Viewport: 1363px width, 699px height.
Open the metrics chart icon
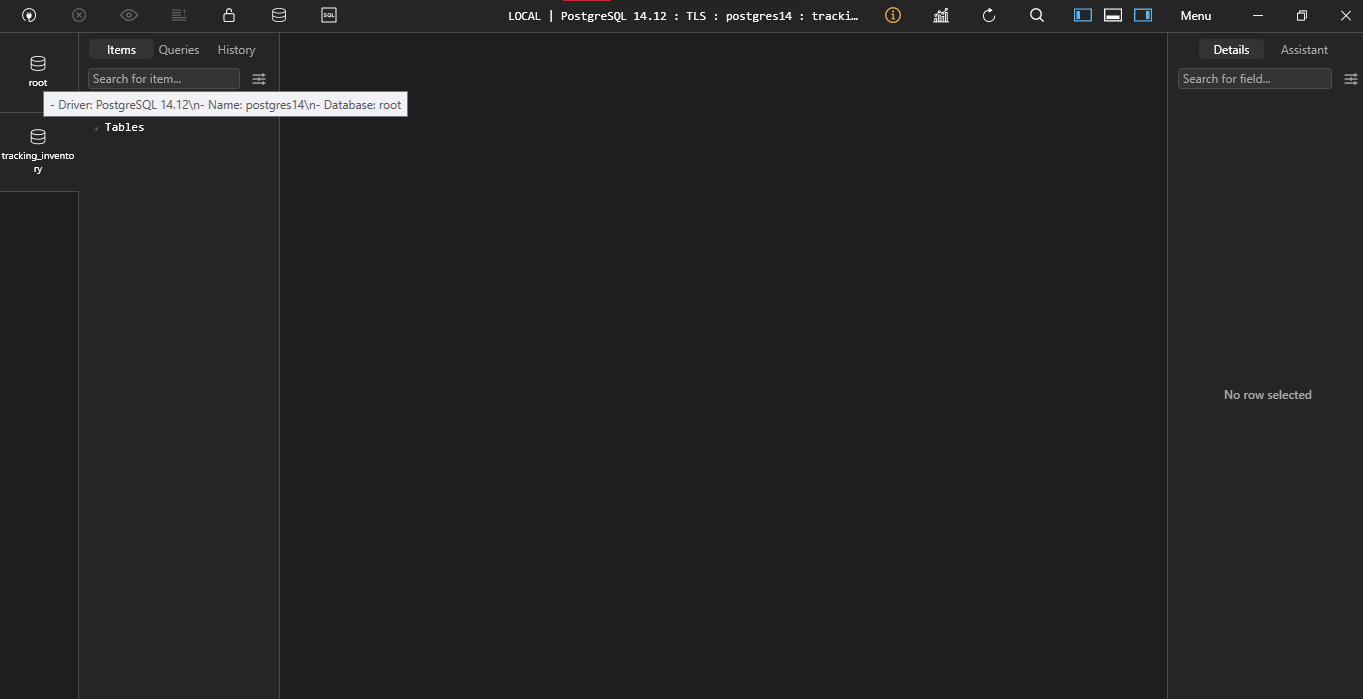[x=941, y=15]
